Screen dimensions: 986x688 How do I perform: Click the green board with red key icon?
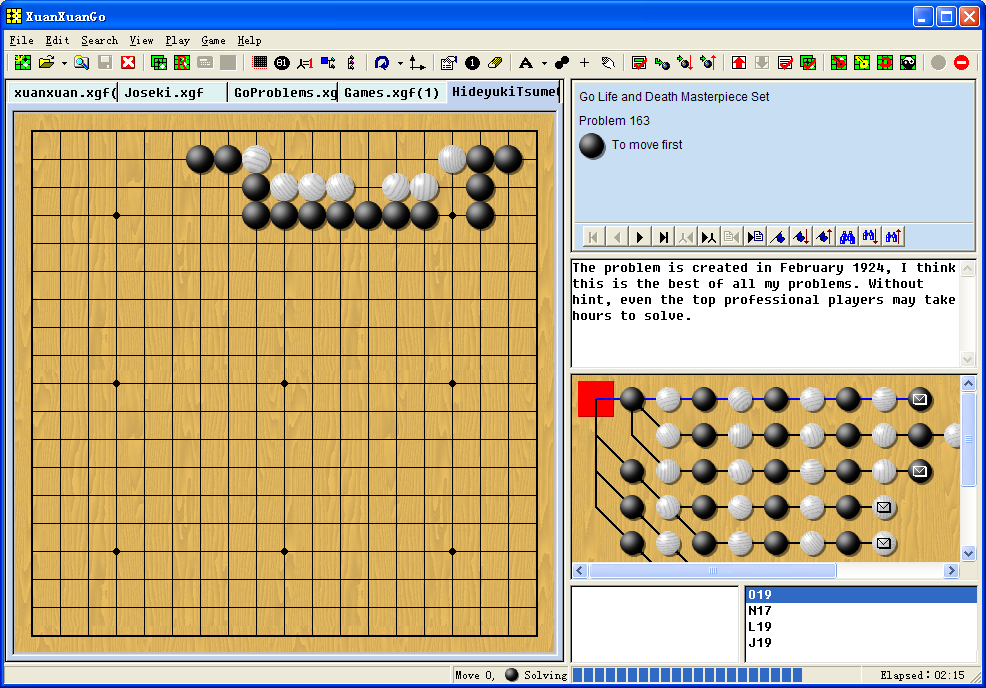[x=839, y=62]
